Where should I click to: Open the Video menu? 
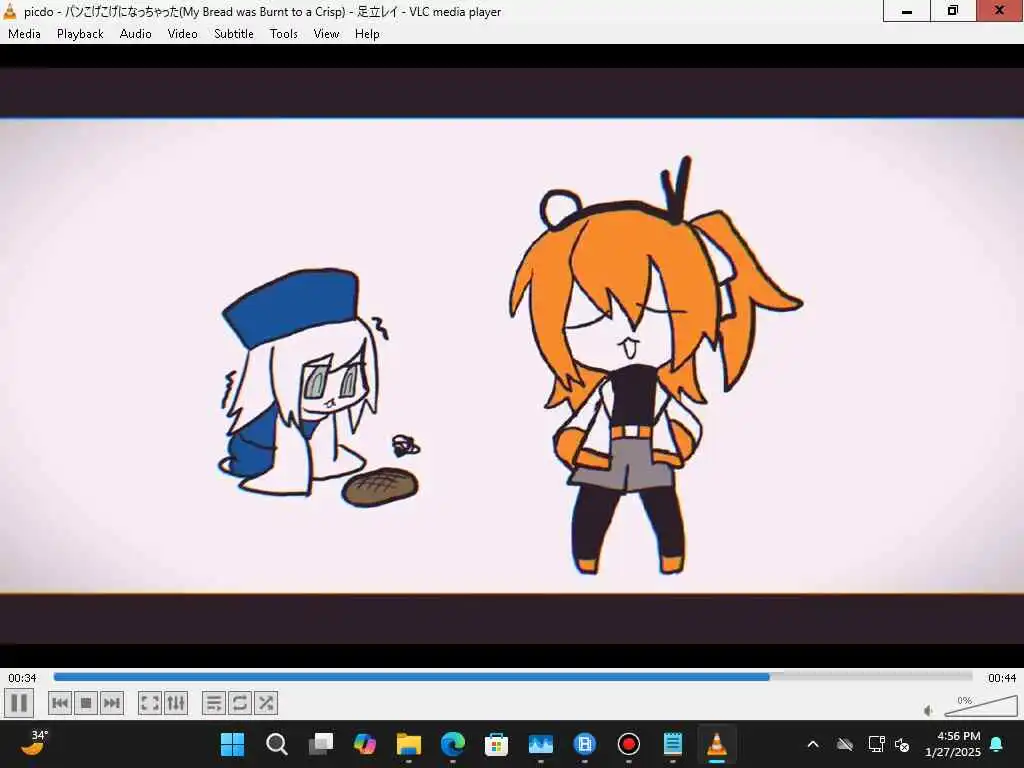tap(182, 34)
